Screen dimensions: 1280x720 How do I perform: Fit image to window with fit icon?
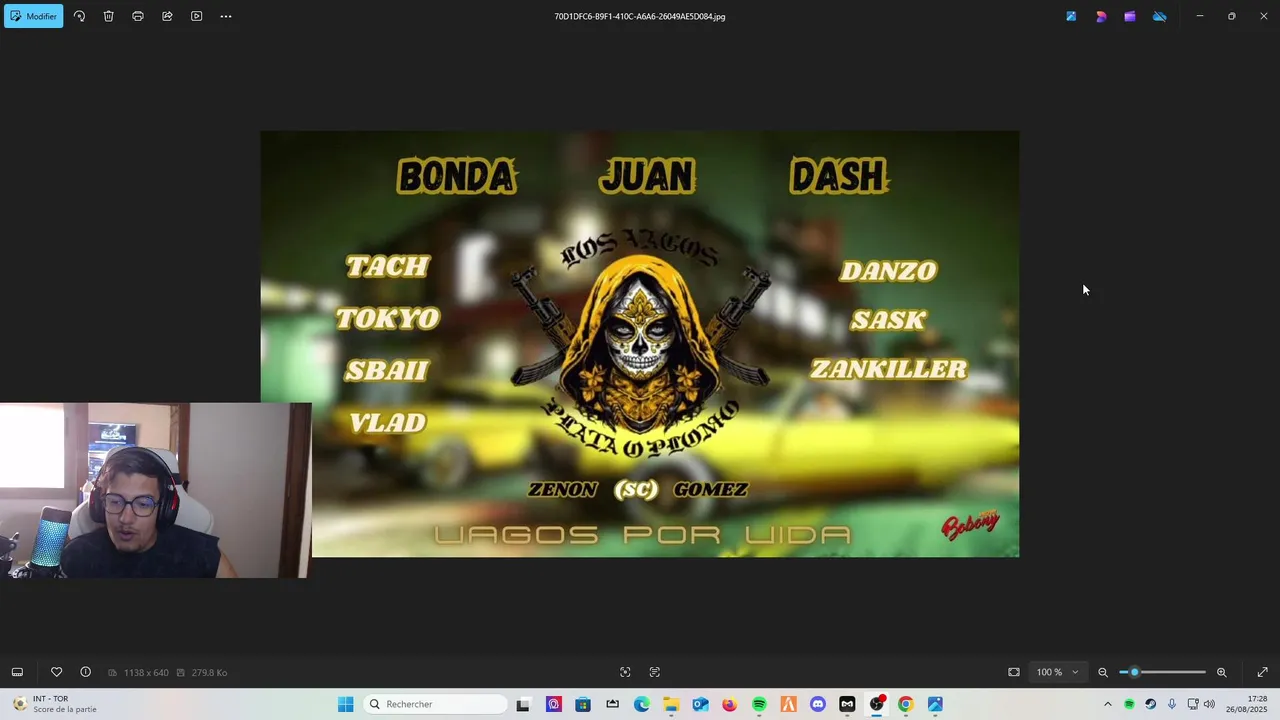1013,672
